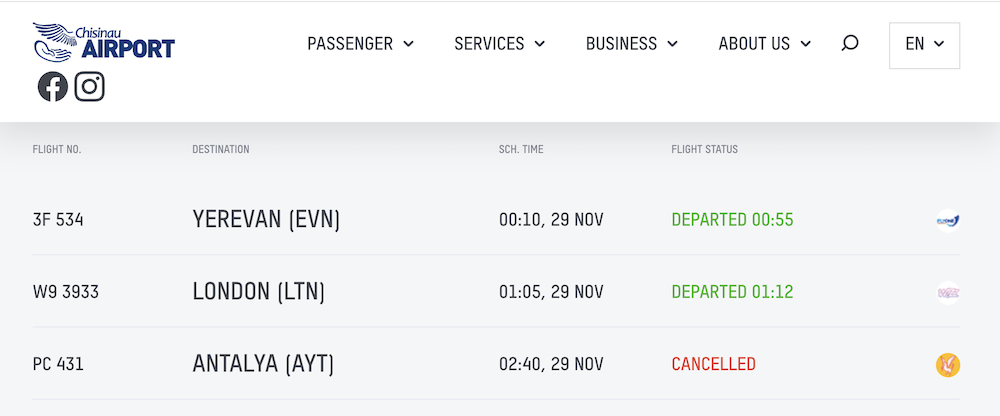1000x416 pixels.
Task: Click the airline logo for London flight
Action: (947, 292)
